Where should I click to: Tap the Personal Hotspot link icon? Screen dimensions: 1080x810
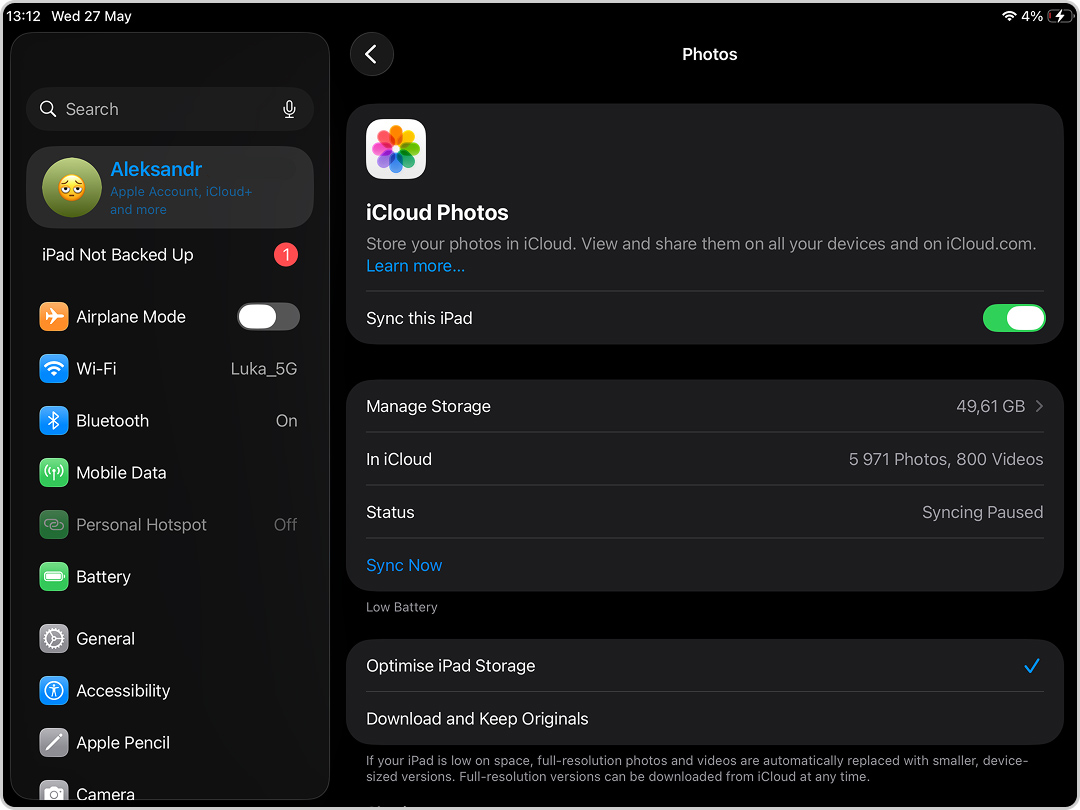point(54,525)
